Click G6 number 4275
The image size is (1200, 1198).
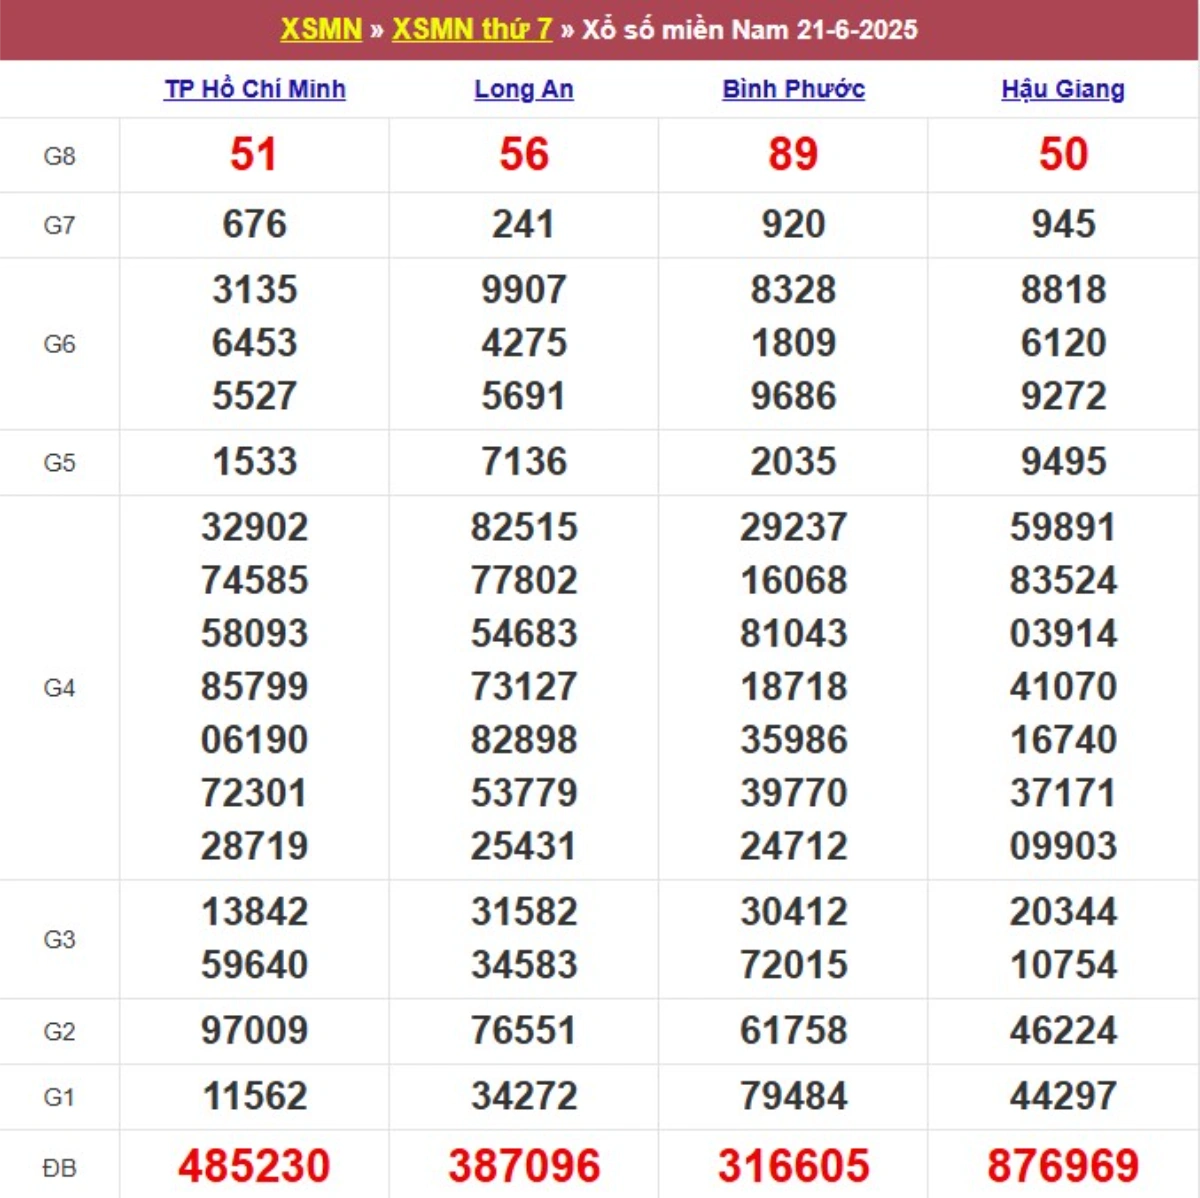(524, 343)
